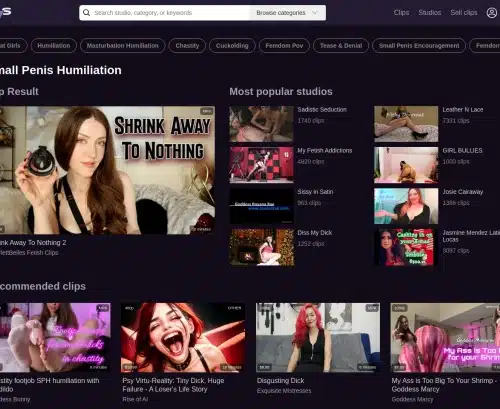Open the Josie Caraway studio link
This screenshot has height=409, width=500.
tap(463, 192)
